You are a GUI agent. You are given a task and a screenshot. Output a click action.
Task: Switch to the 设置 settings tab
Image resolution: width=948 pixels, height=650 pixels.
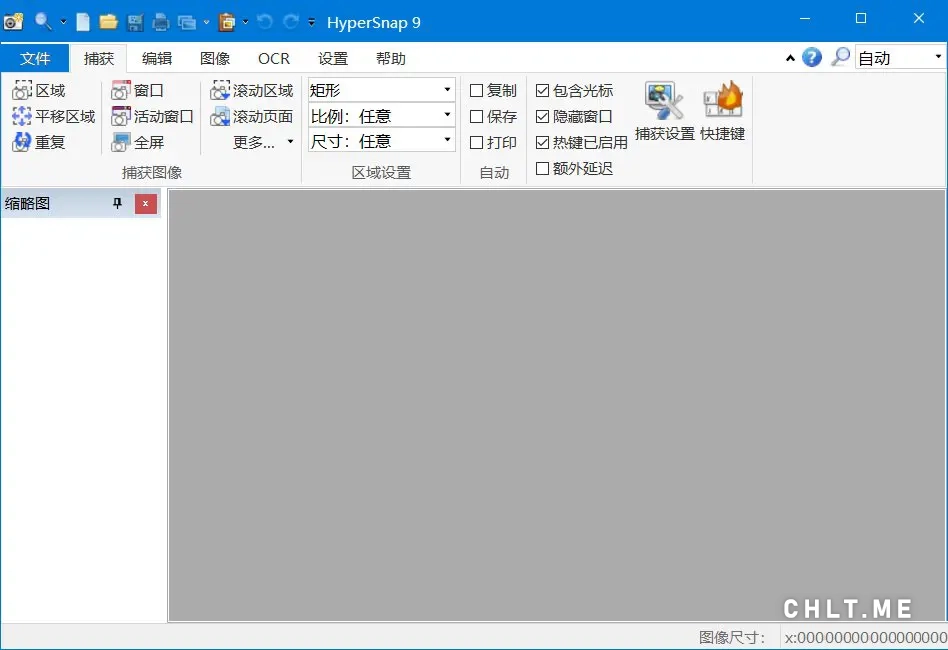click(333, 58)
